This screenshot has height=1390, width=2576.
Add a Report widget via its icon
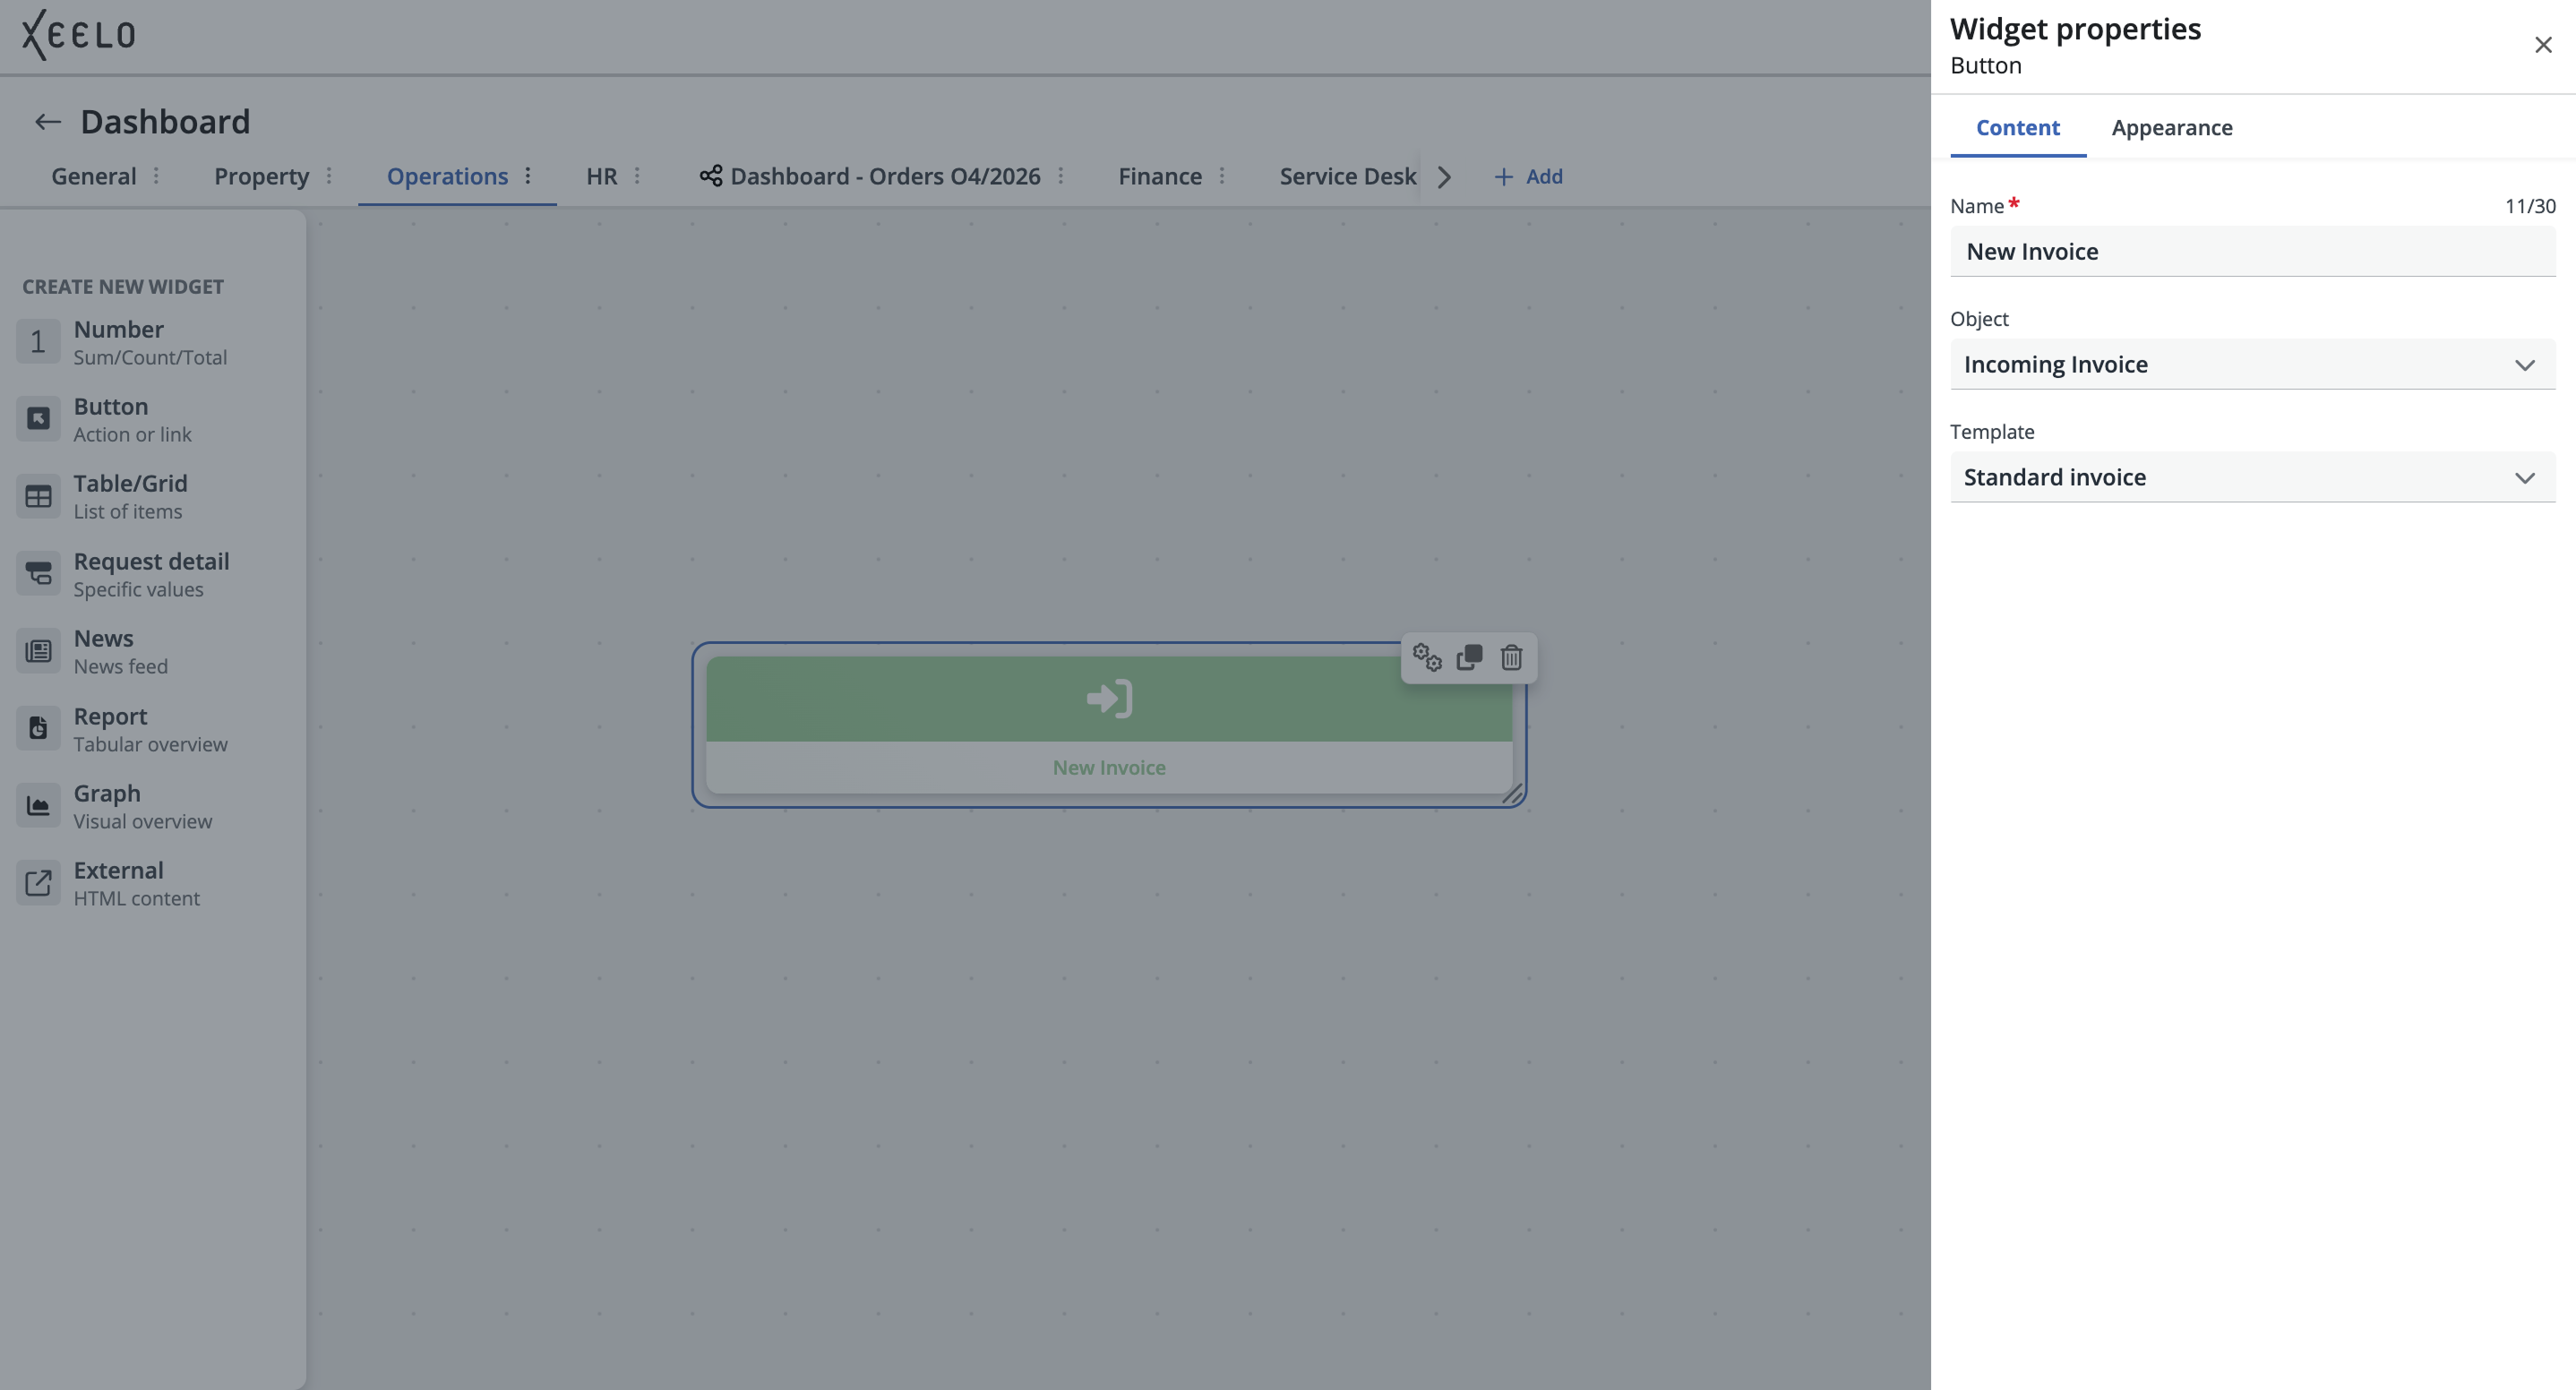point(38,729)
